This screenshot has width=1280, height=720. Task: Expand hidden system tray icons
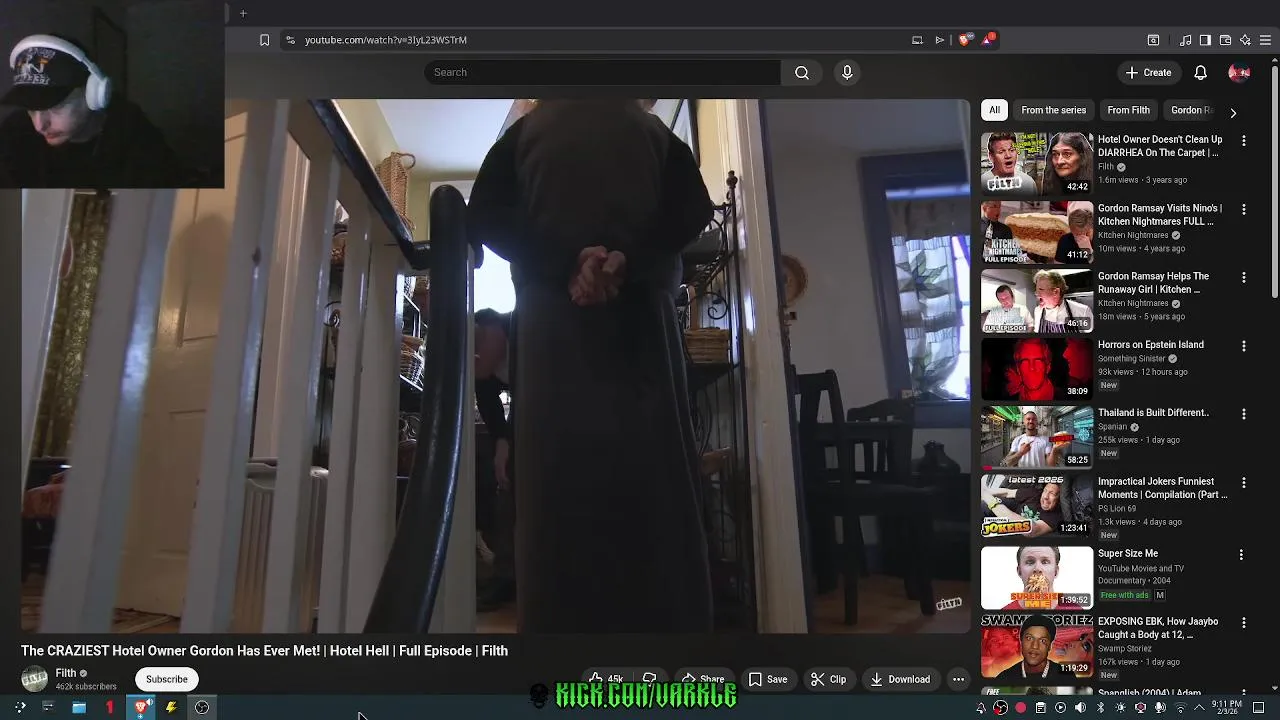click(1199, 708)
